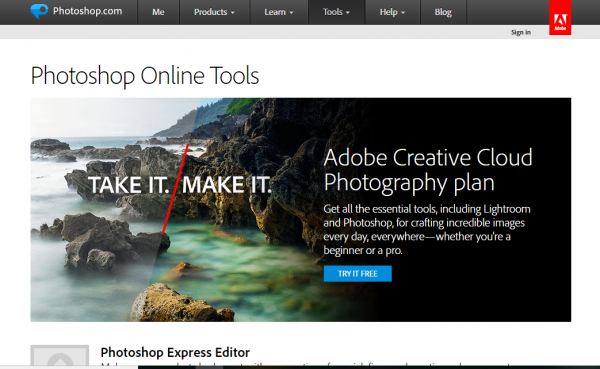600x369 pixels.
Task: Expand the Help dropdown menu
Action: (x=393, y=12)
